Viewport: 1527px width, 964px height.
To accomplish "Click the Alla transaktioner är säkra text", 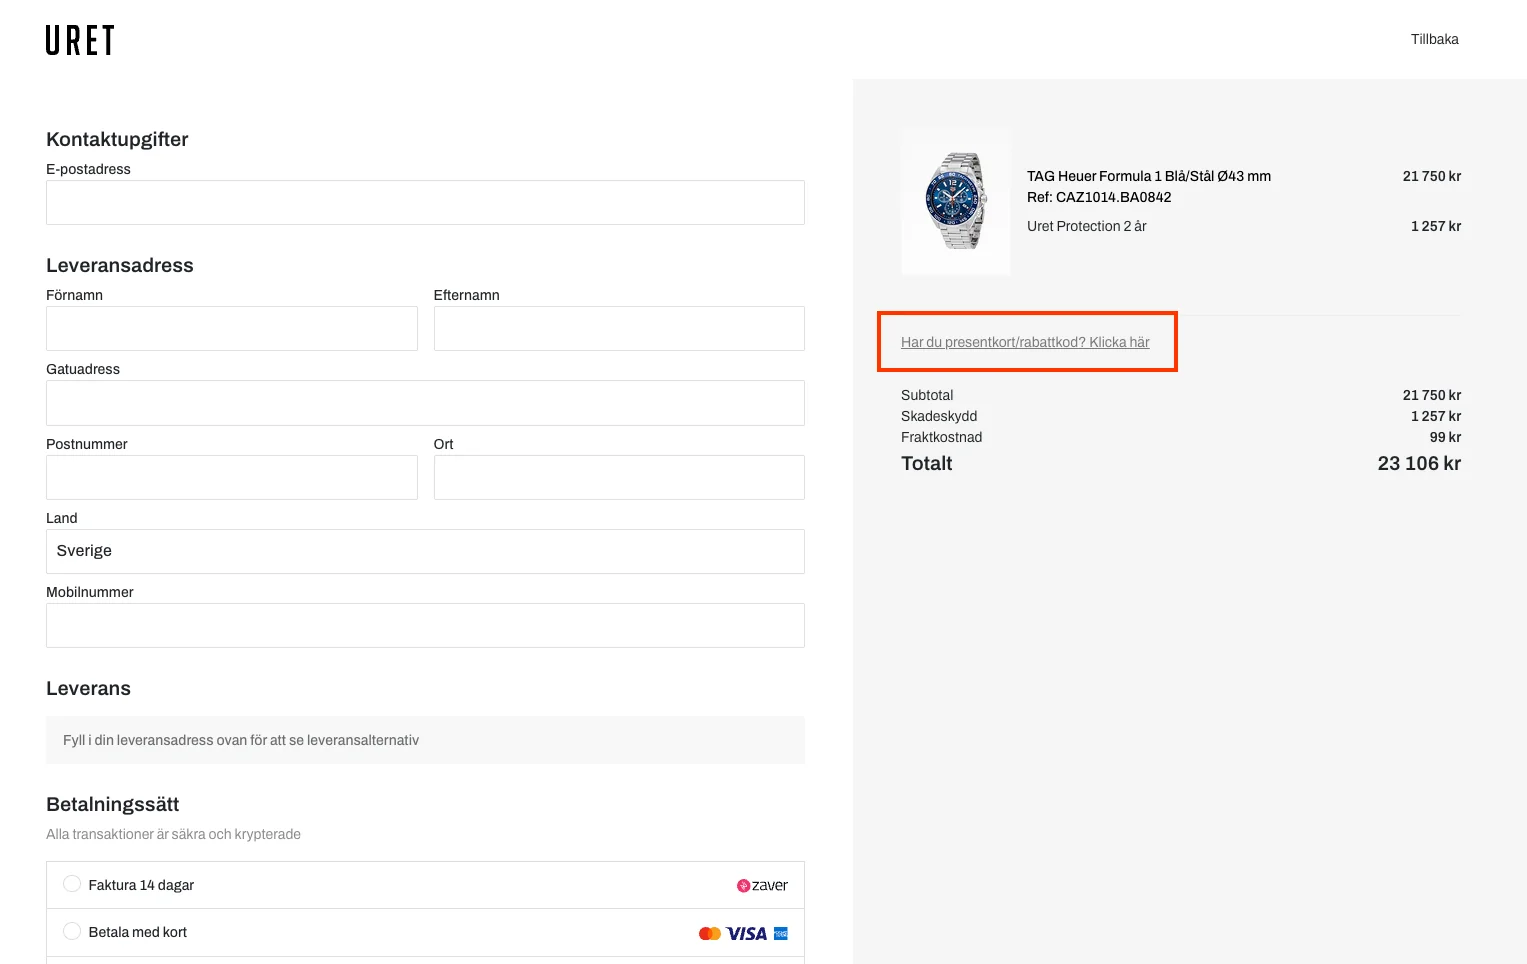I will (173, 834).
